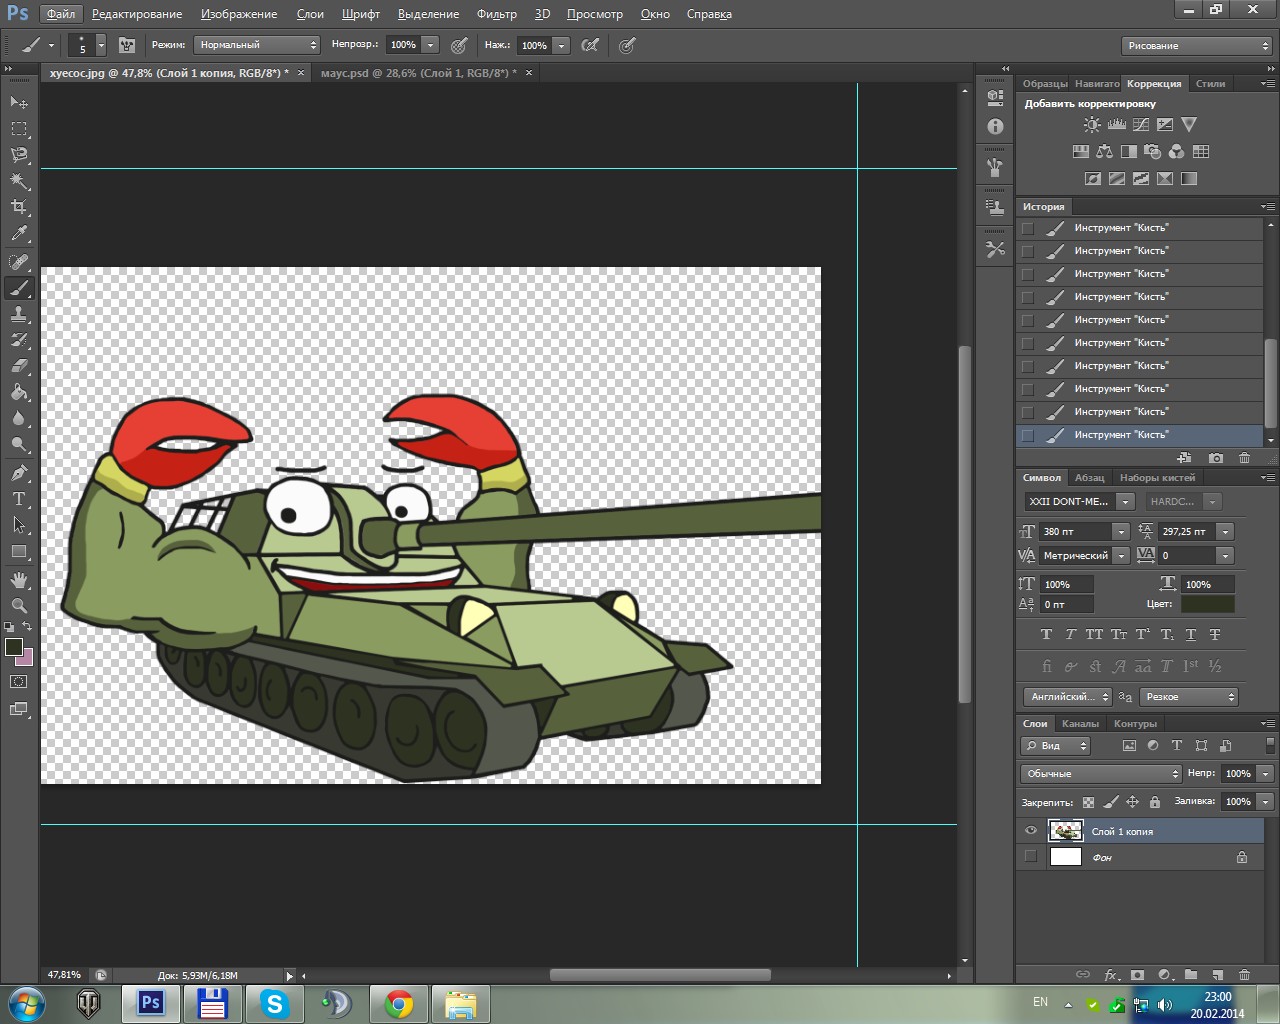1280x1024 pixels.
Task: Select the Crop tool
Action: click(19, 207)
